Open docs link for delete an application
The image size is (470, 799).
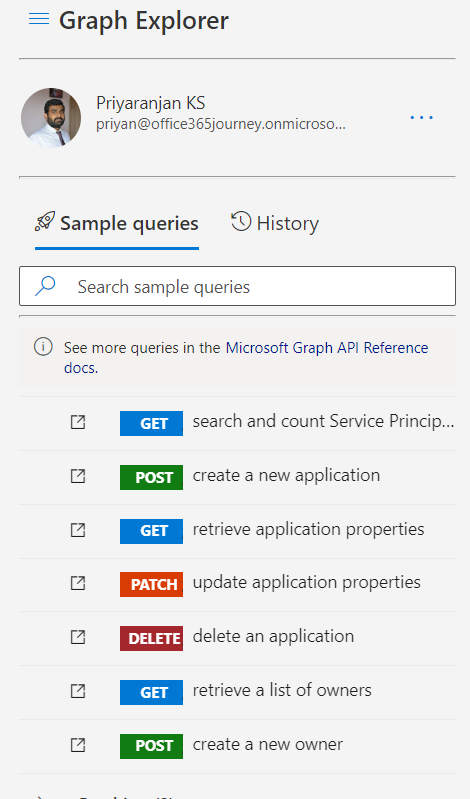(78, 637)
